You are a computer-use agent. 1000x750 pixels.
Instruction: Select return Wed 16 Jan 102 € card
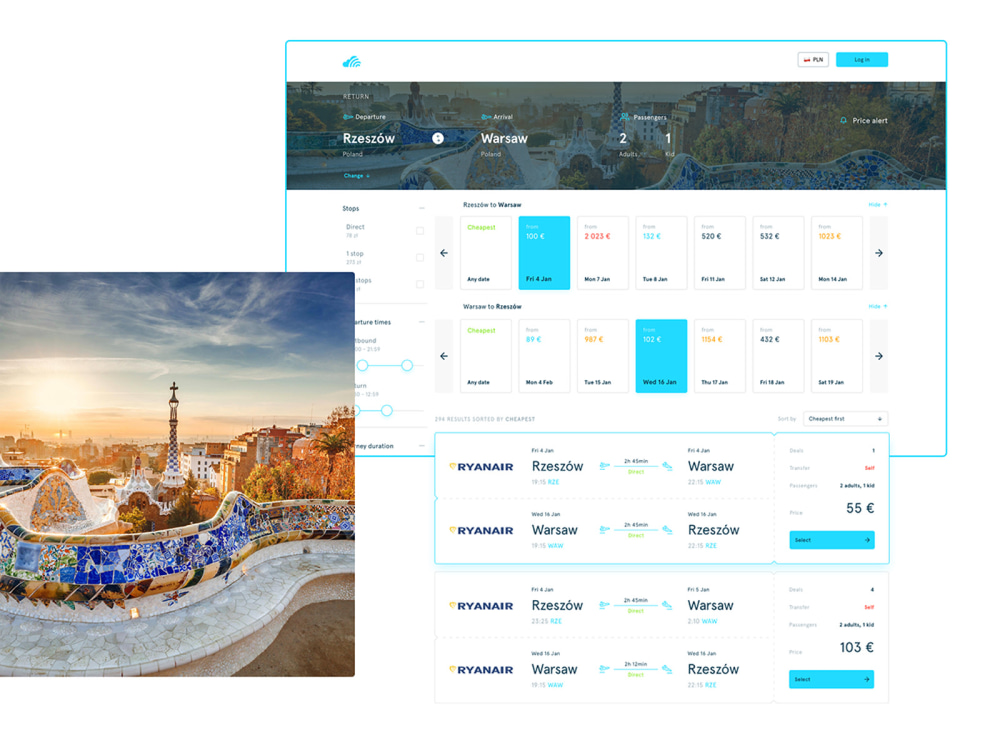point(661,356)
